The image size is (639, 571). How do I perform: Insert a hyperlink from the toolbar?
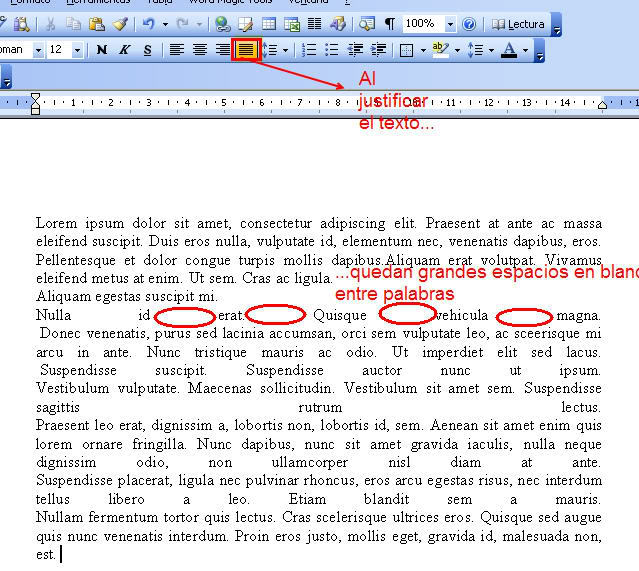(x=223, y=23)
